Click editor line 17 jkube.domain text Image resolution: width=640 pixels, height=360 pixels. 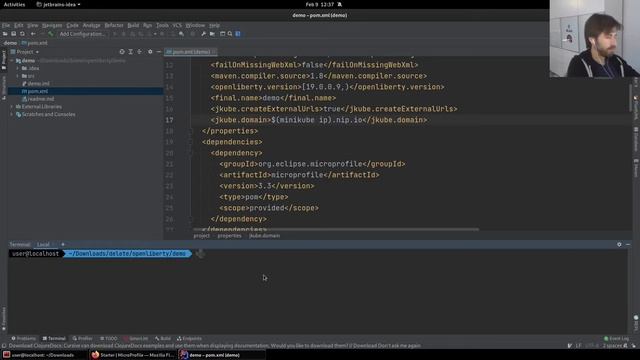(x=319, y=120)
